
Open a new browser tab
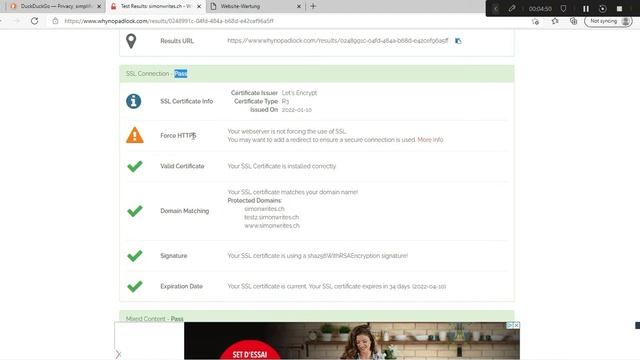(313, 6)
